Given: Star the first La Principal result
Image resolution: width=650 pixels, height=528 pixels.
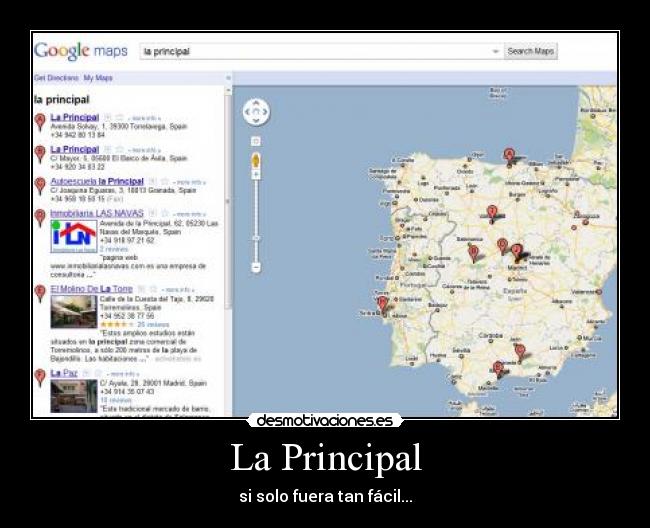Looking at the screenshot, I should pos(120,118).
